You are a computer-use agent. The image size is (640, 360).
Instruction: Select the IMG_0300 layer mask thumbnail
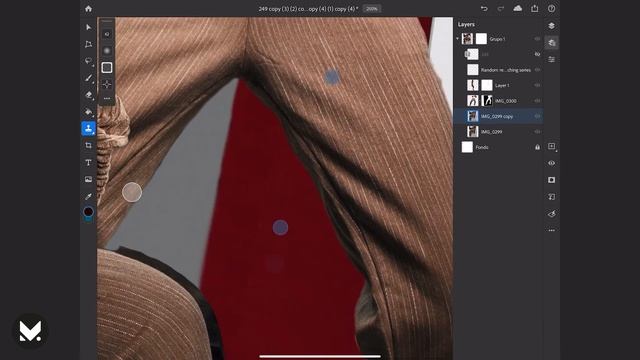487,101
